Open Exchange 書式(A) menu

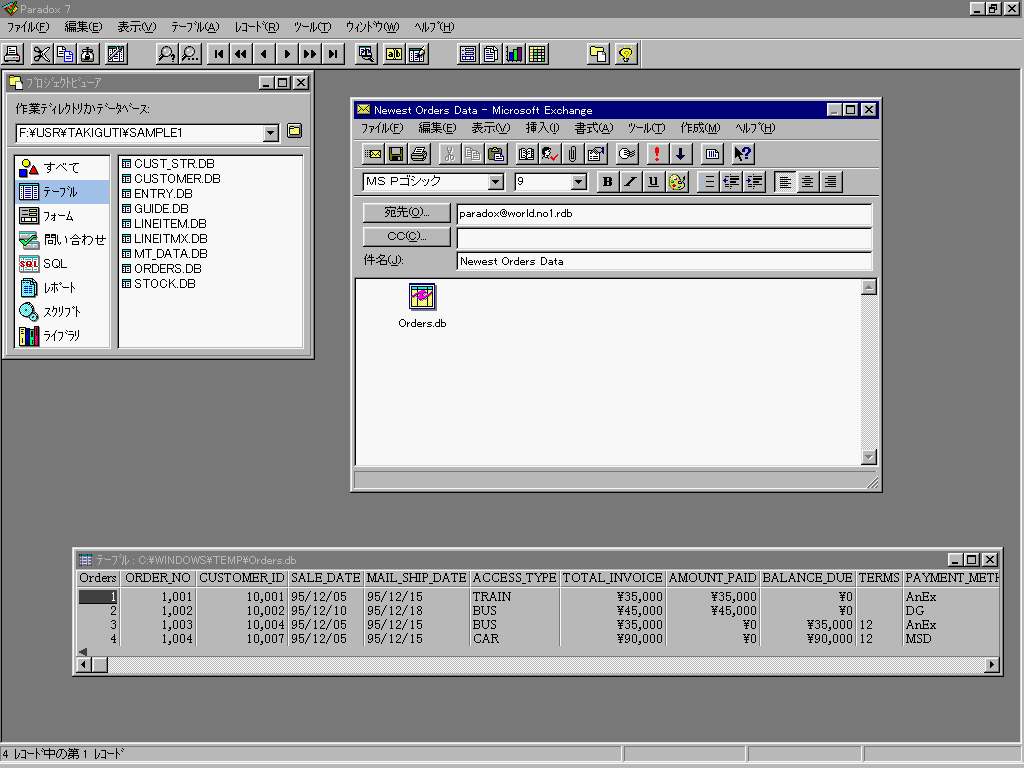[x=594, y=128]
